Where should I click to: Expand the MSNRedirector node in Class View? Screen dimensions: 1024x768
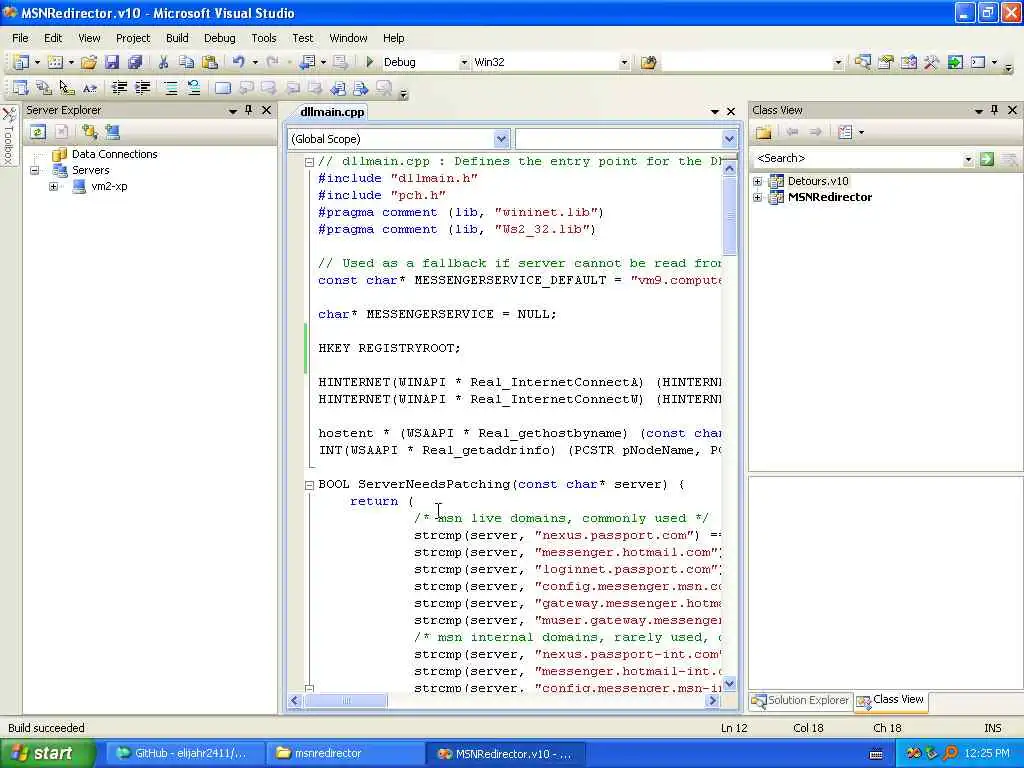click(x=758, y=198)
